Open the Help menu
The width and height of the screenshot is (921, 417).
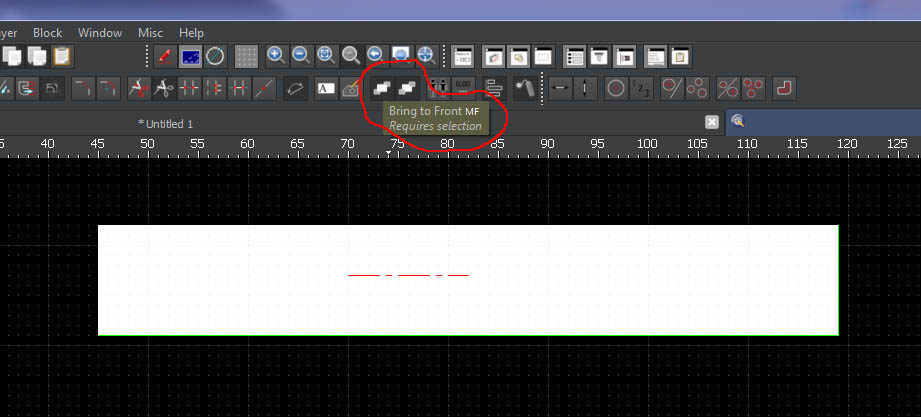pyautogui.click(x=191, y=33)
